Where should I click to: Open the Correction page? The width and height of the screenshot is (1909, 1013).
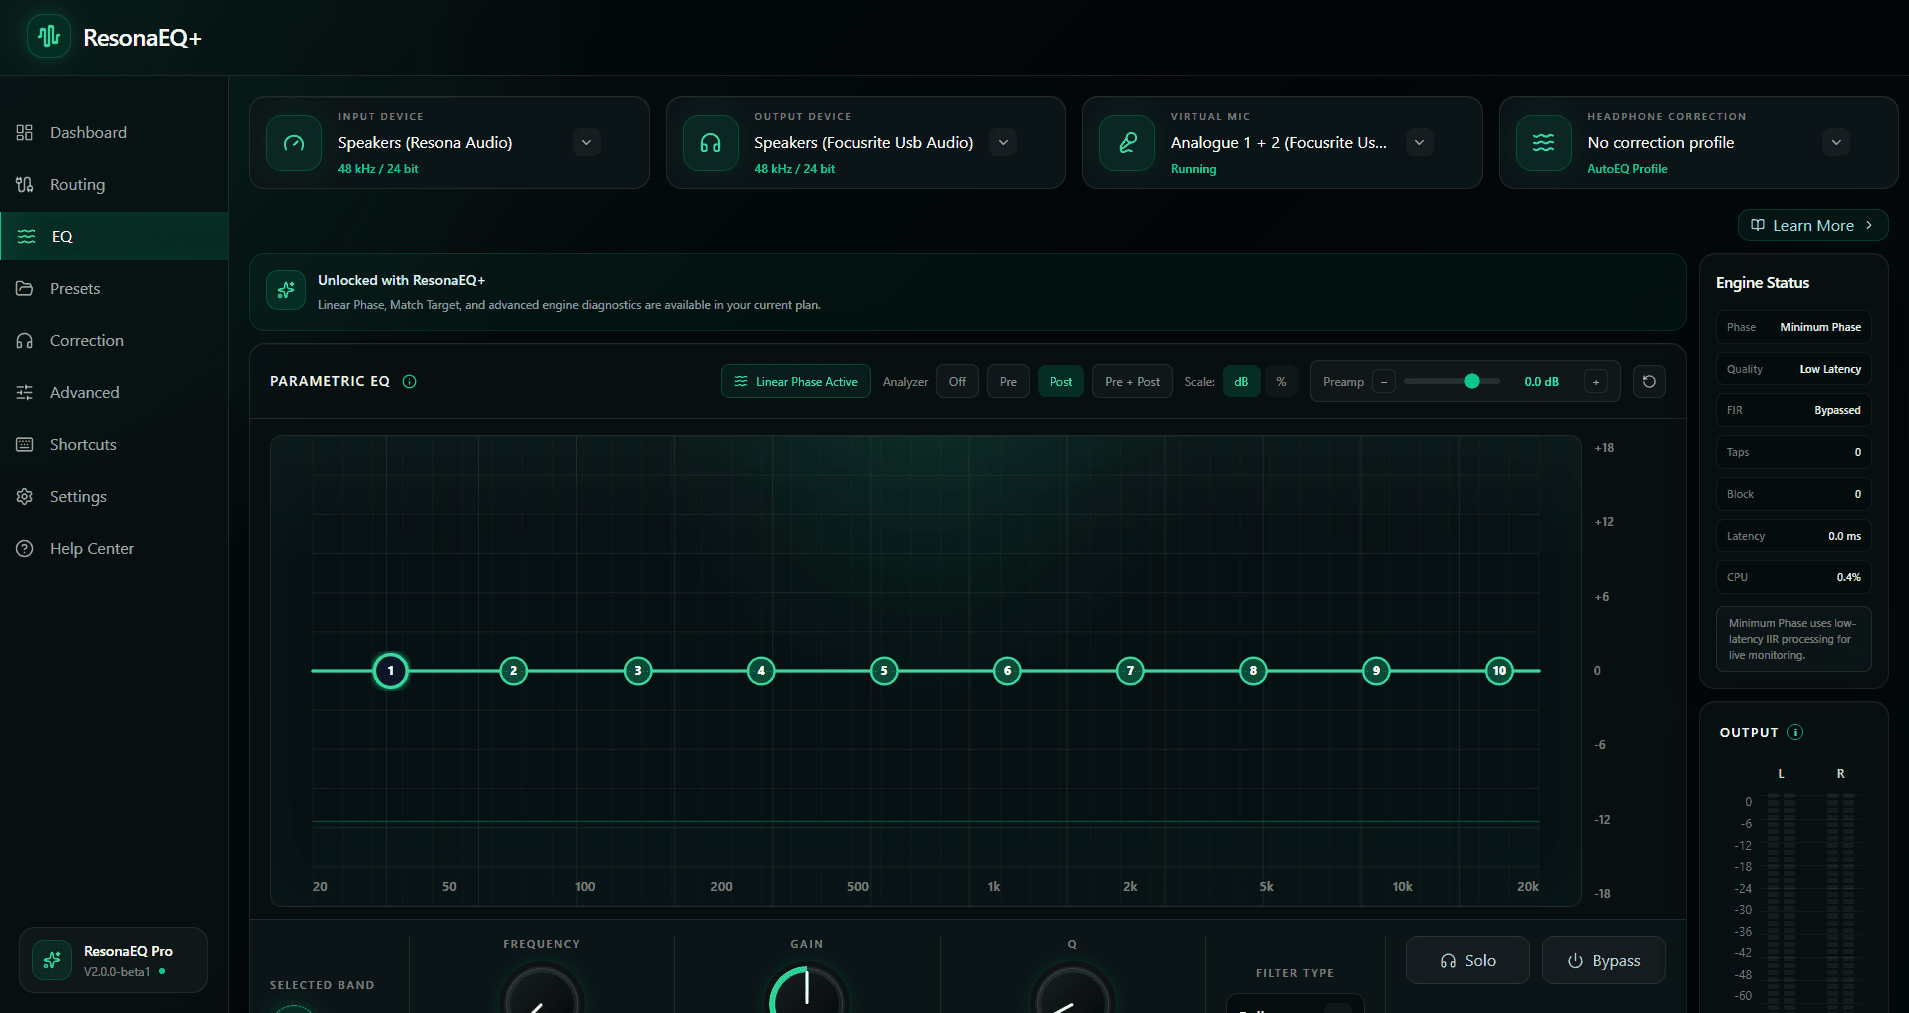(x=114, y=340)
